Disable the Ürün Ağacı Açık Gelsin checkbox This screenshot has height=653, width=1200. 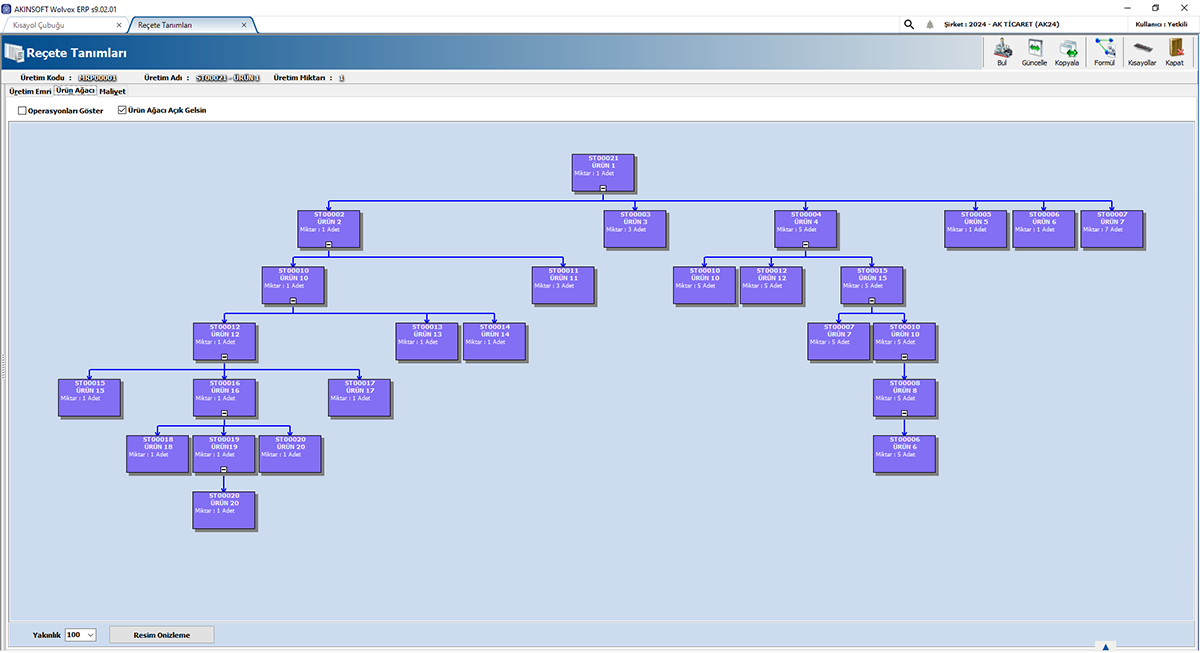[x=120, y=110]
